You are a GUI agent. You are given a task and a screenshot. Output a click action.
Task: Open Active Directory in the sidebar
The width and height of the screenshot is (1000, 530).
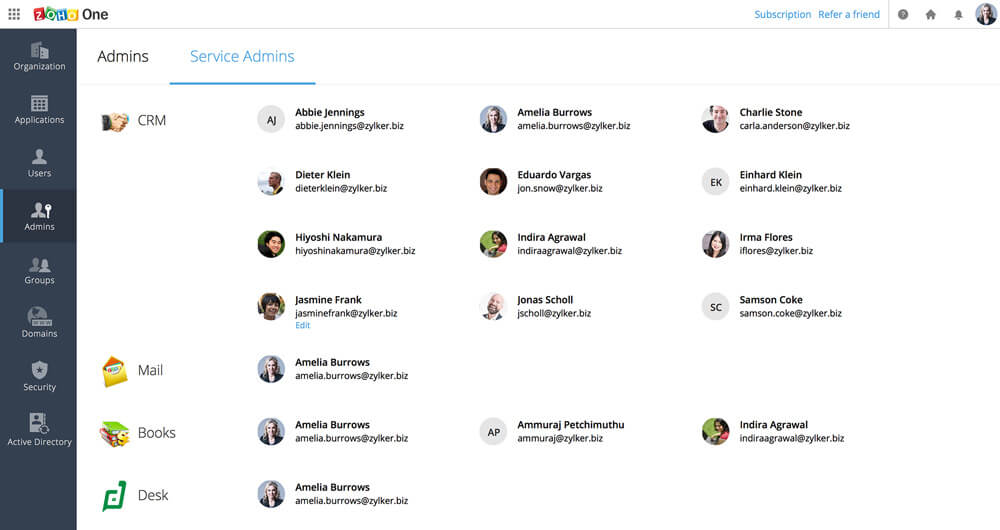[x=39, y=430]
